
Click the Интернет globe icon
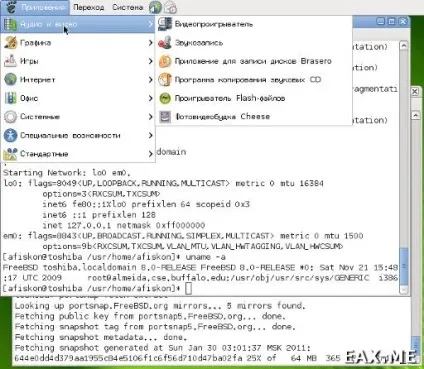point(10,80)
